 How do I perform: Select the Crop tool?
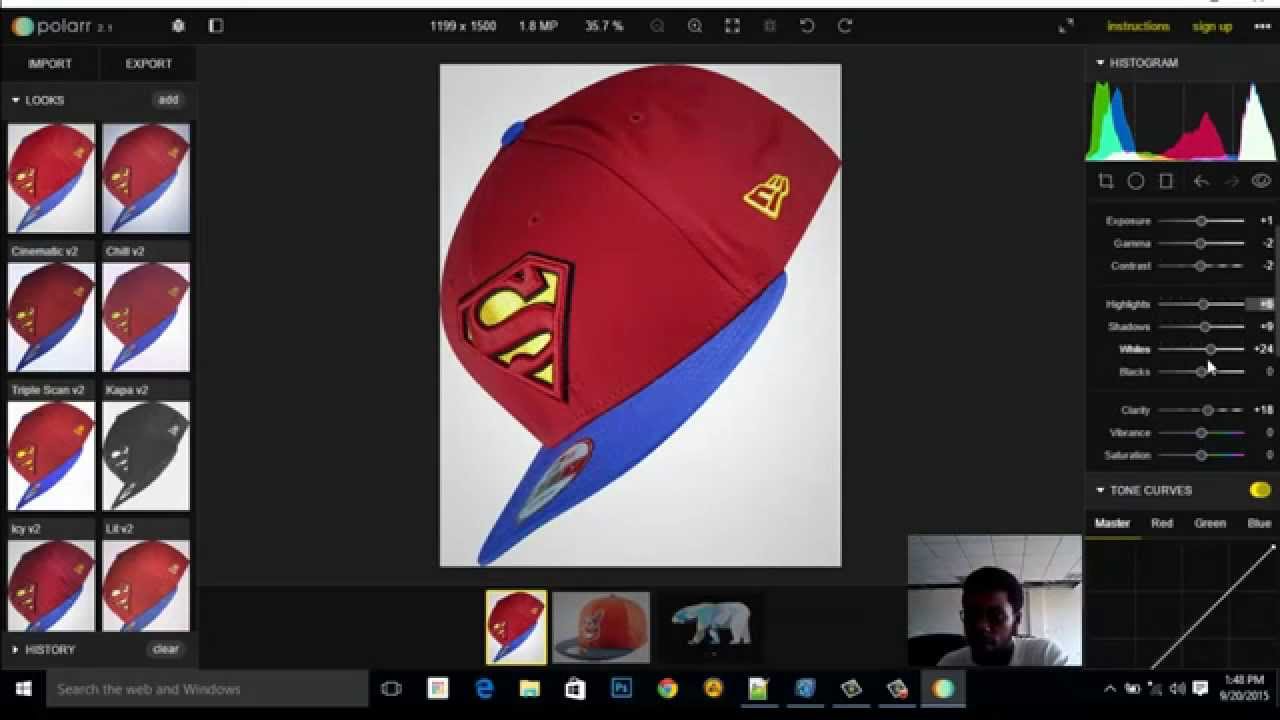tap(1105, 181)
